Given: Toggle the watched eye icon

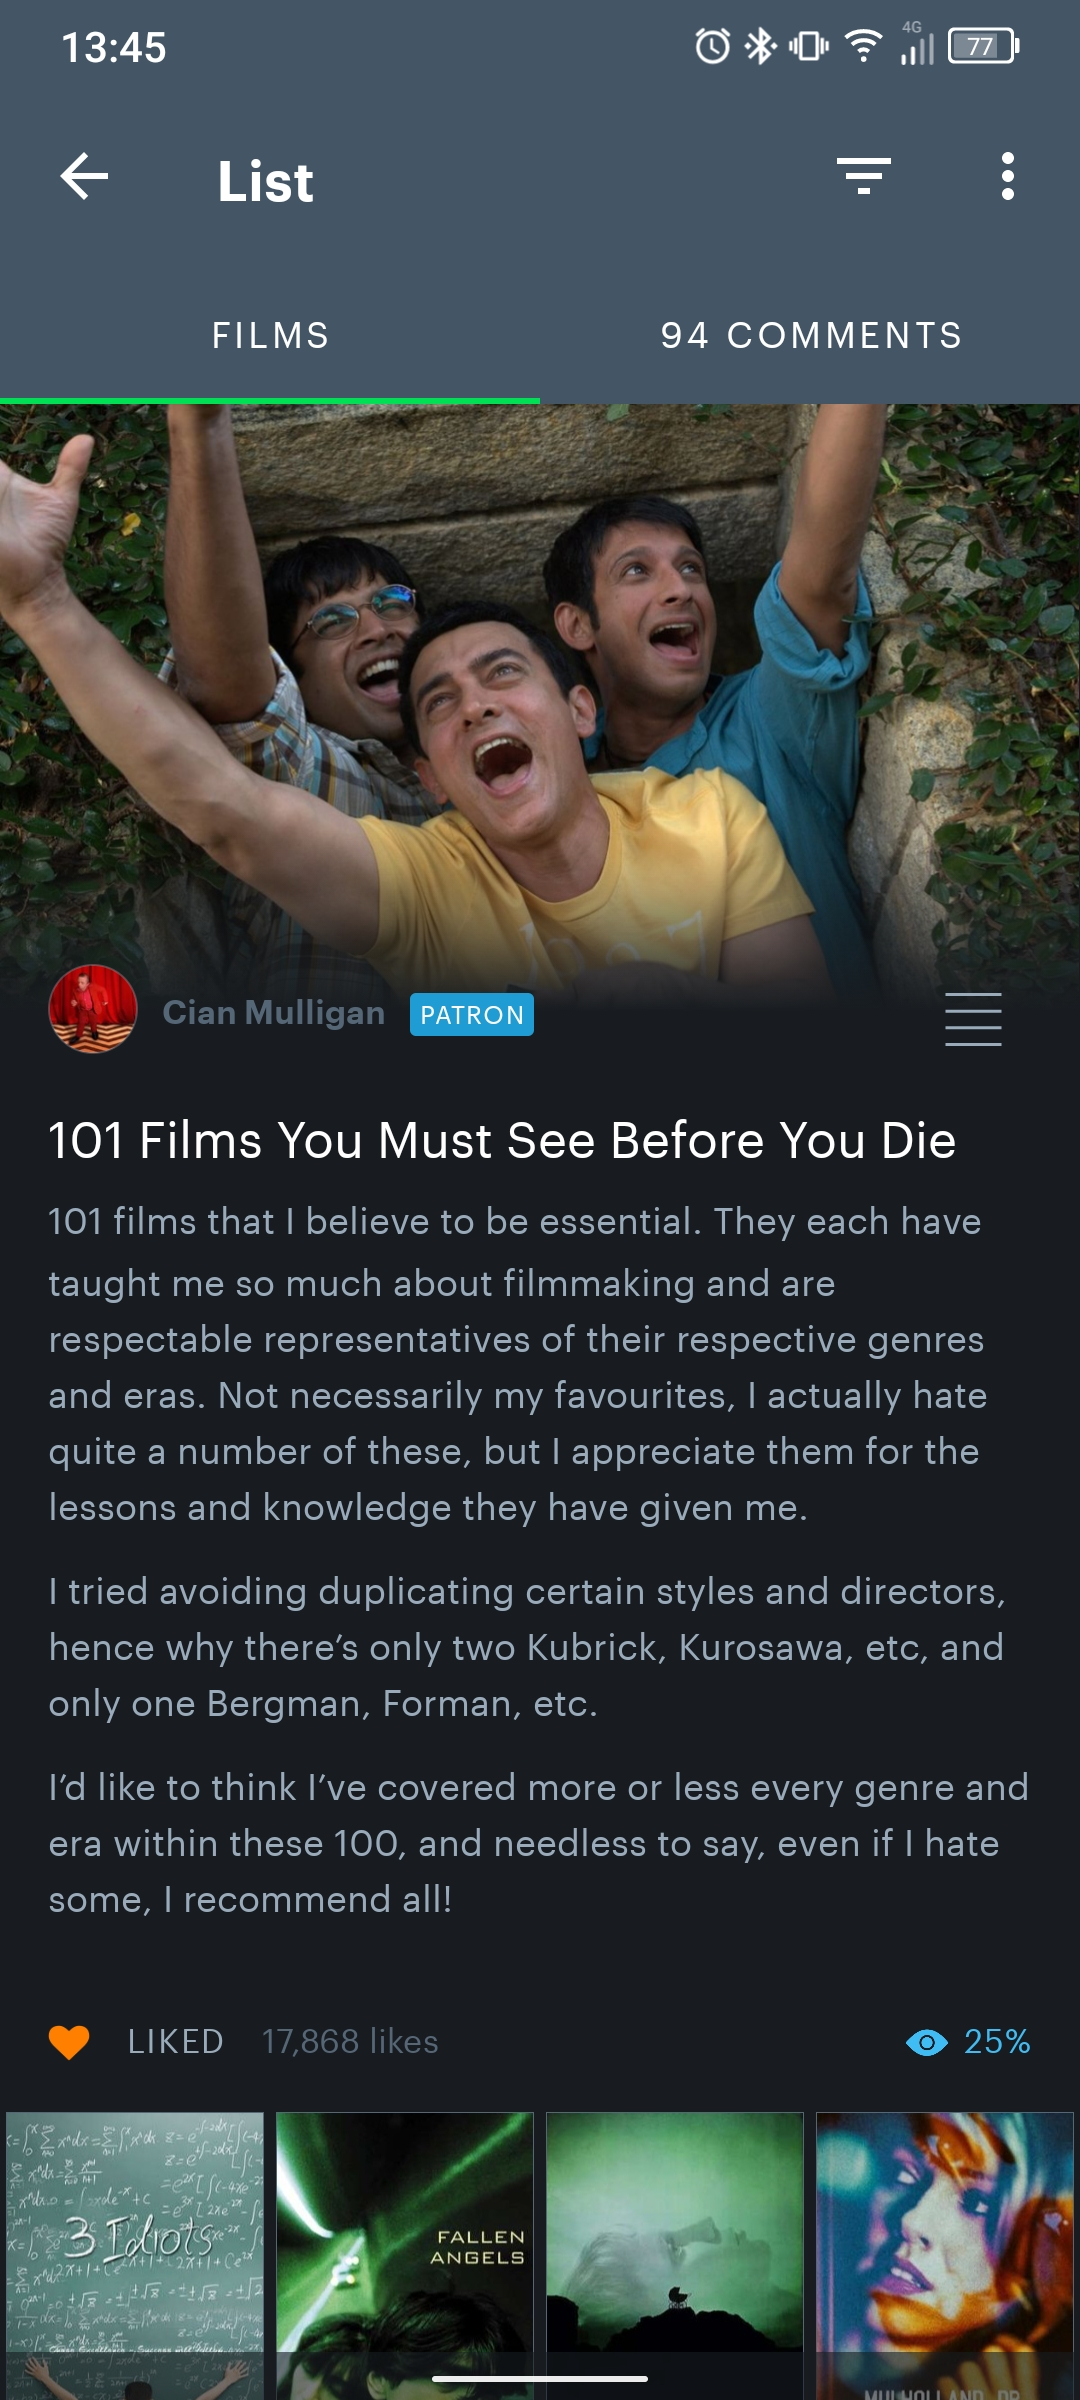Looking at the screenshot, I should pyautogui.click(x=927, y=2042).
